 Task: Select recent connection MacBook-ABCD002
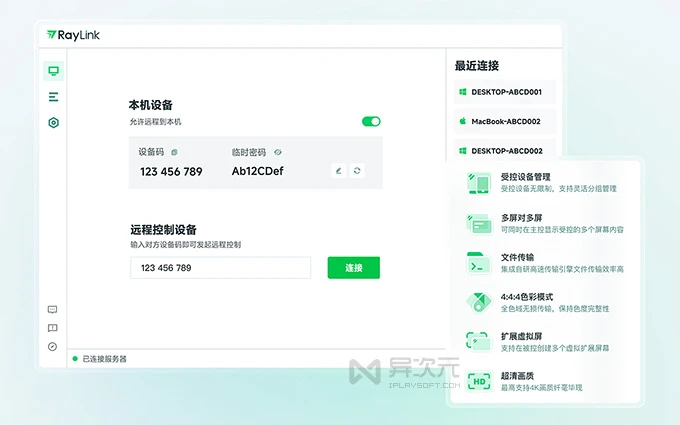click(505, 121)
